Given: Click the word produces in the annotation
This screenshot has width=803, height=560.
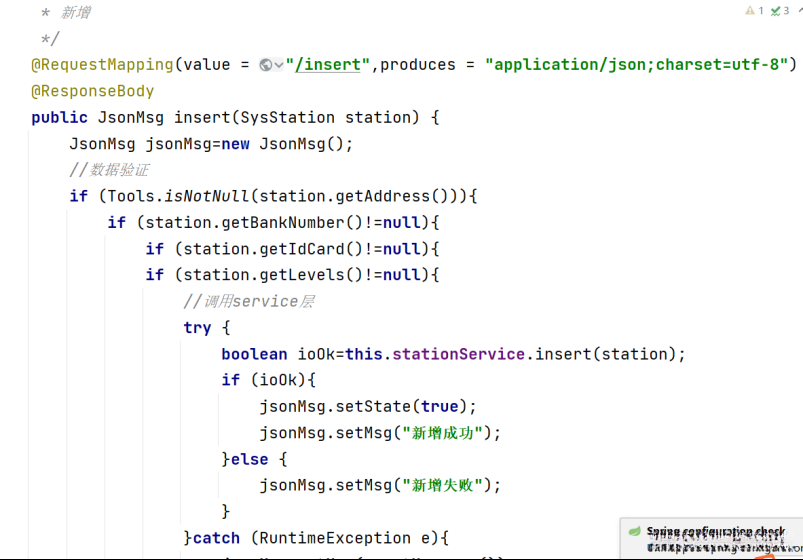Looking at the screenshot, I should 417,65.
